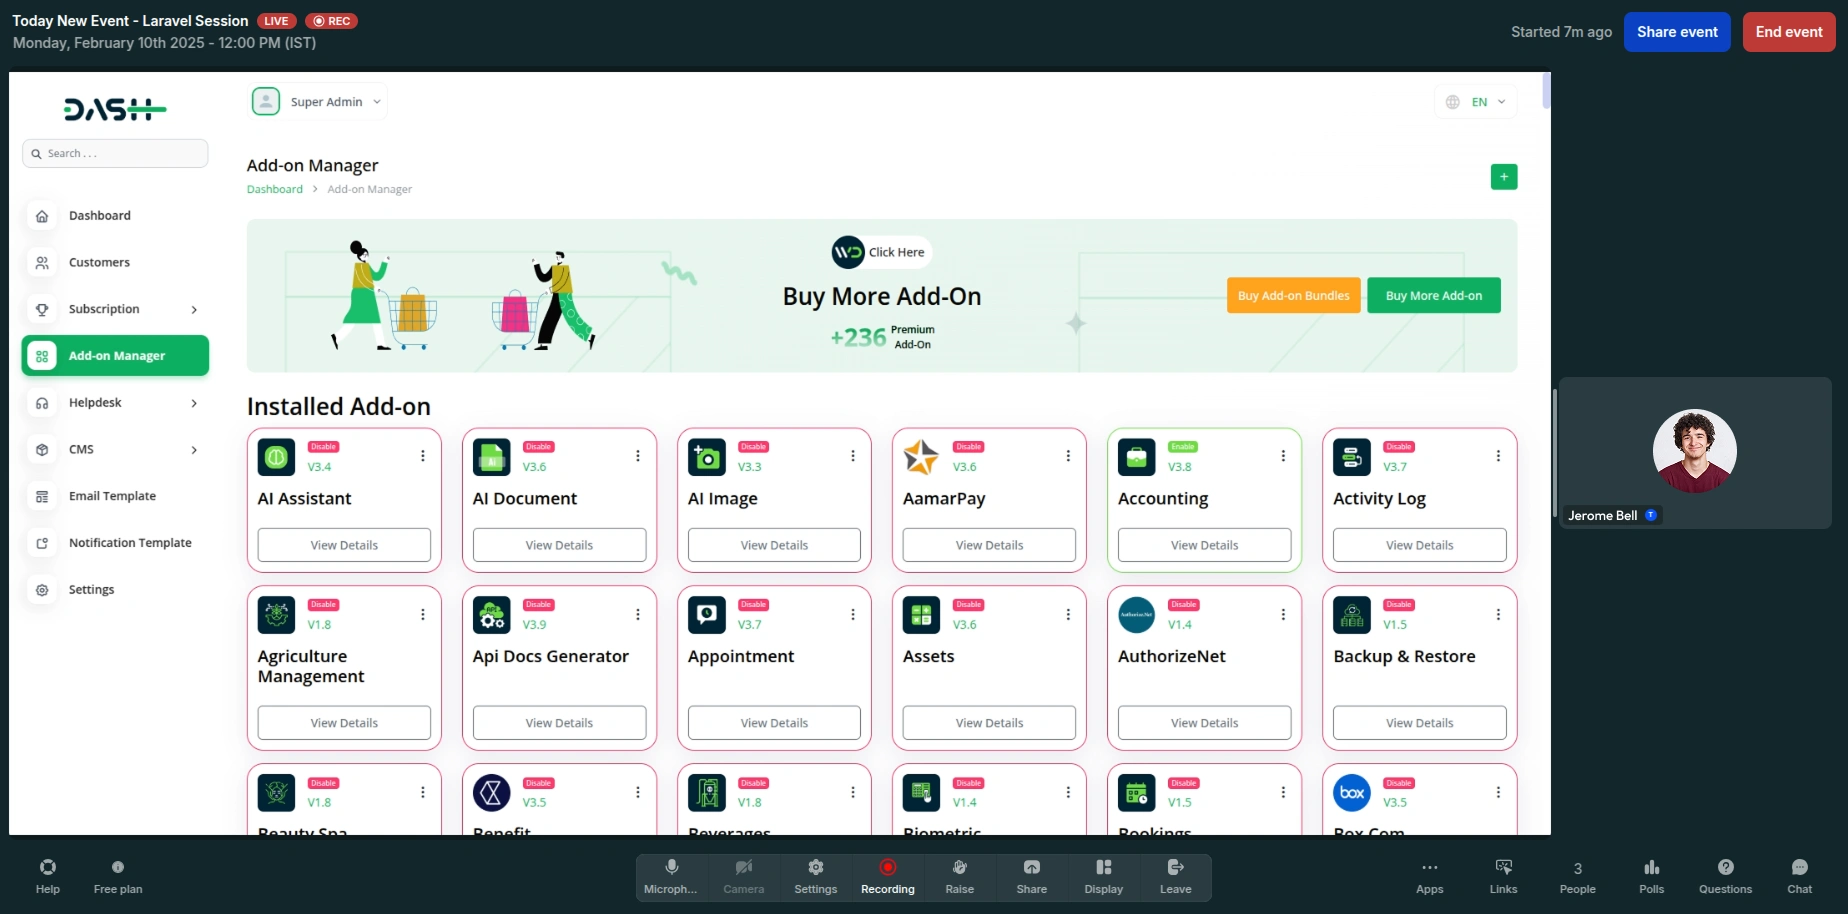
Task: Go to Email Template in sidebar
Action: point(112,496)
